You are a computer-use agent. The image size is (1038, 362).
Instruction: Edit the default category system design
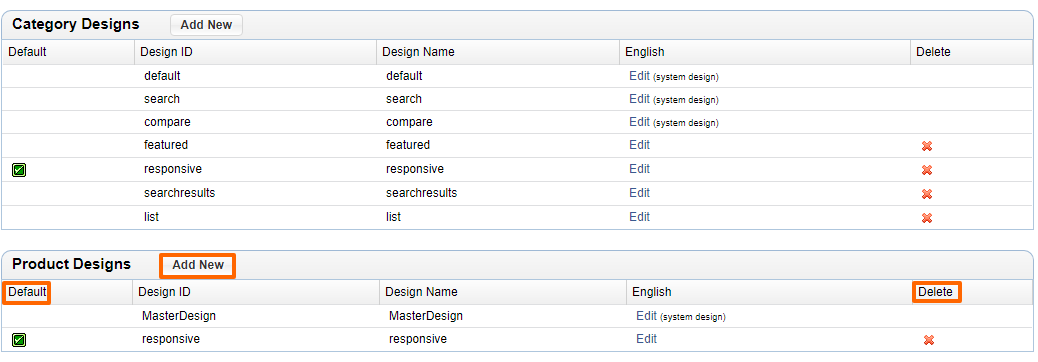pyautogui.click(x=639, y=75)
